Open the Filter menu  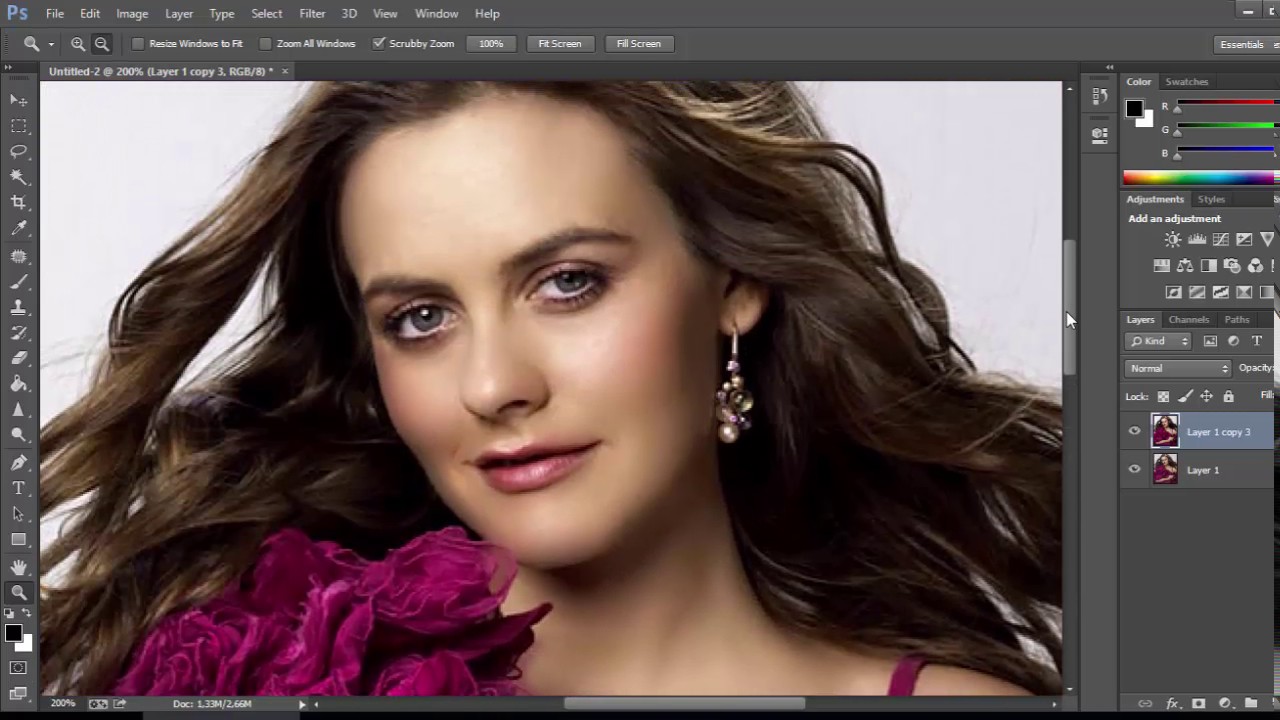[x=312, y=14]
